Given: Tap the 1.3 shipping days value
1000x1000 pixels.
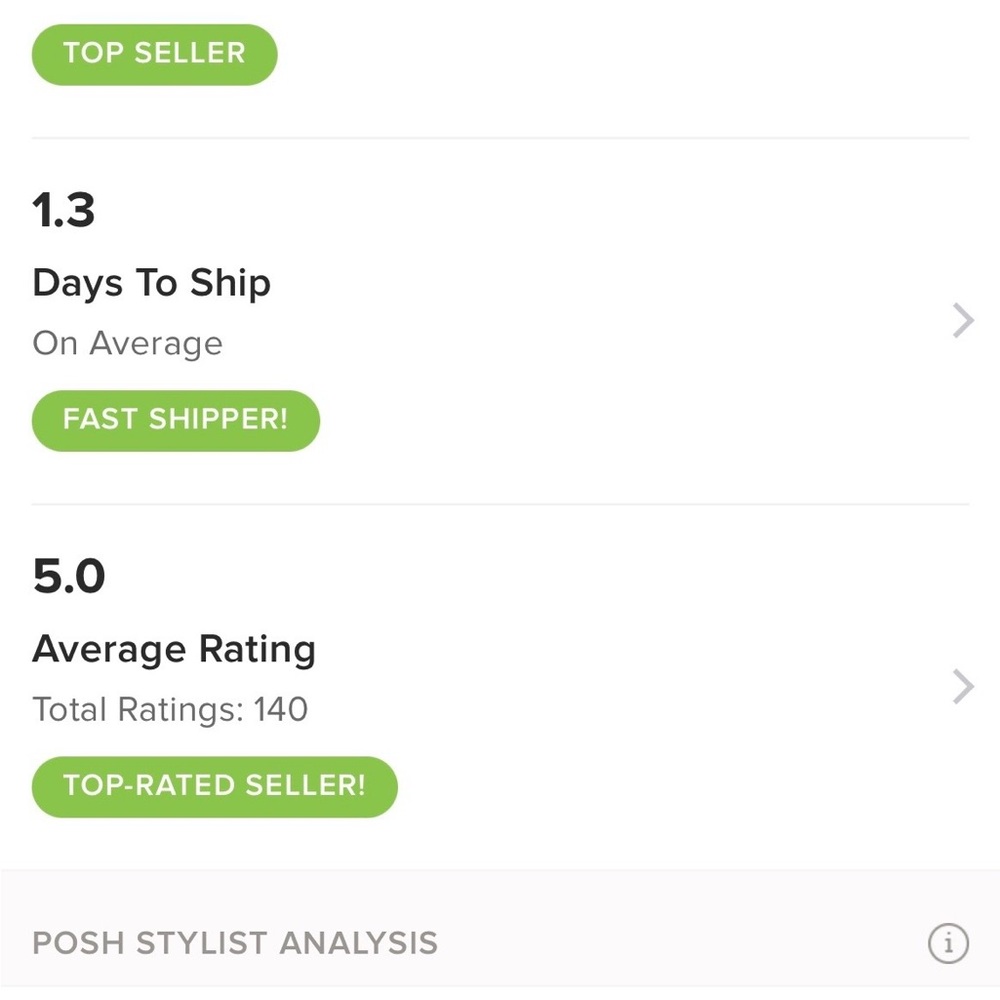Looking at the screenshot, I should 64,211.
